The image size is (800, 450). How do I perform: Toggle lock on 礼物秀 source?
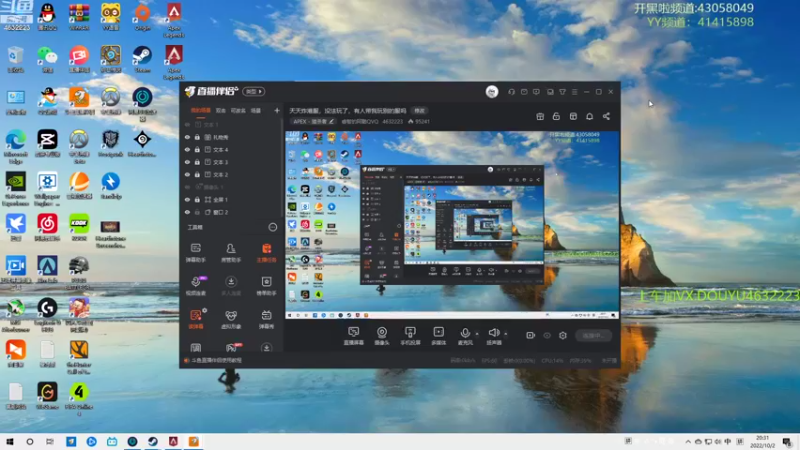(x=197, y=137)
